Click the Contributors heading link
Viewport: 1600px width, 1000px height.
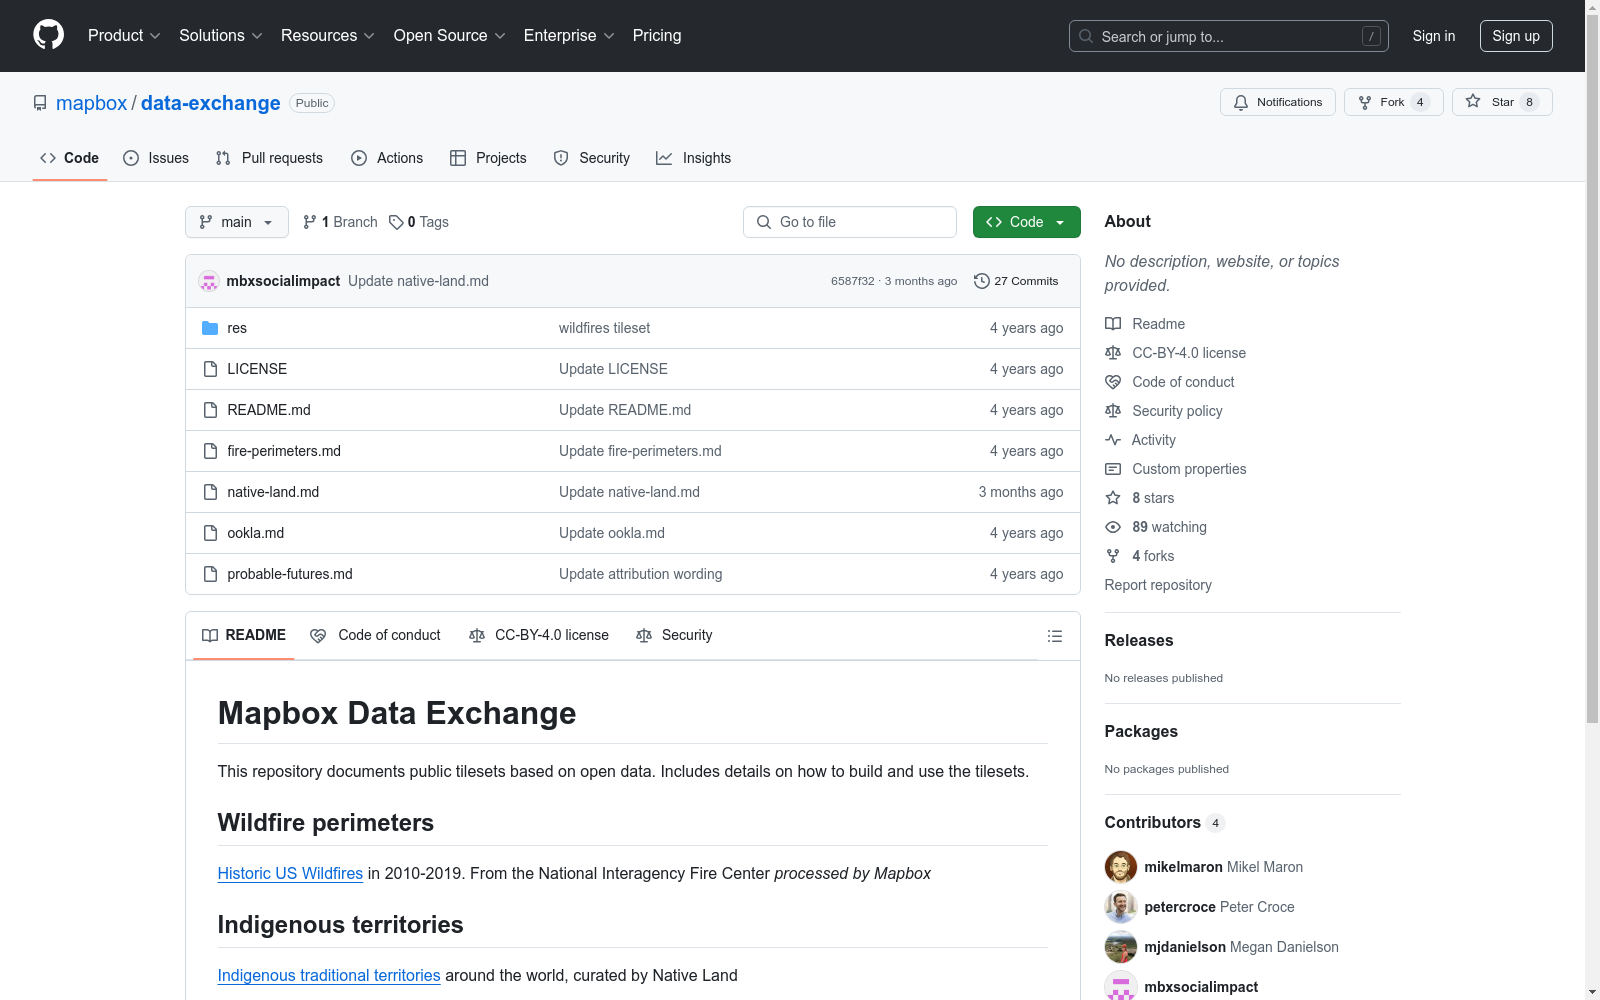point(1165,822)
